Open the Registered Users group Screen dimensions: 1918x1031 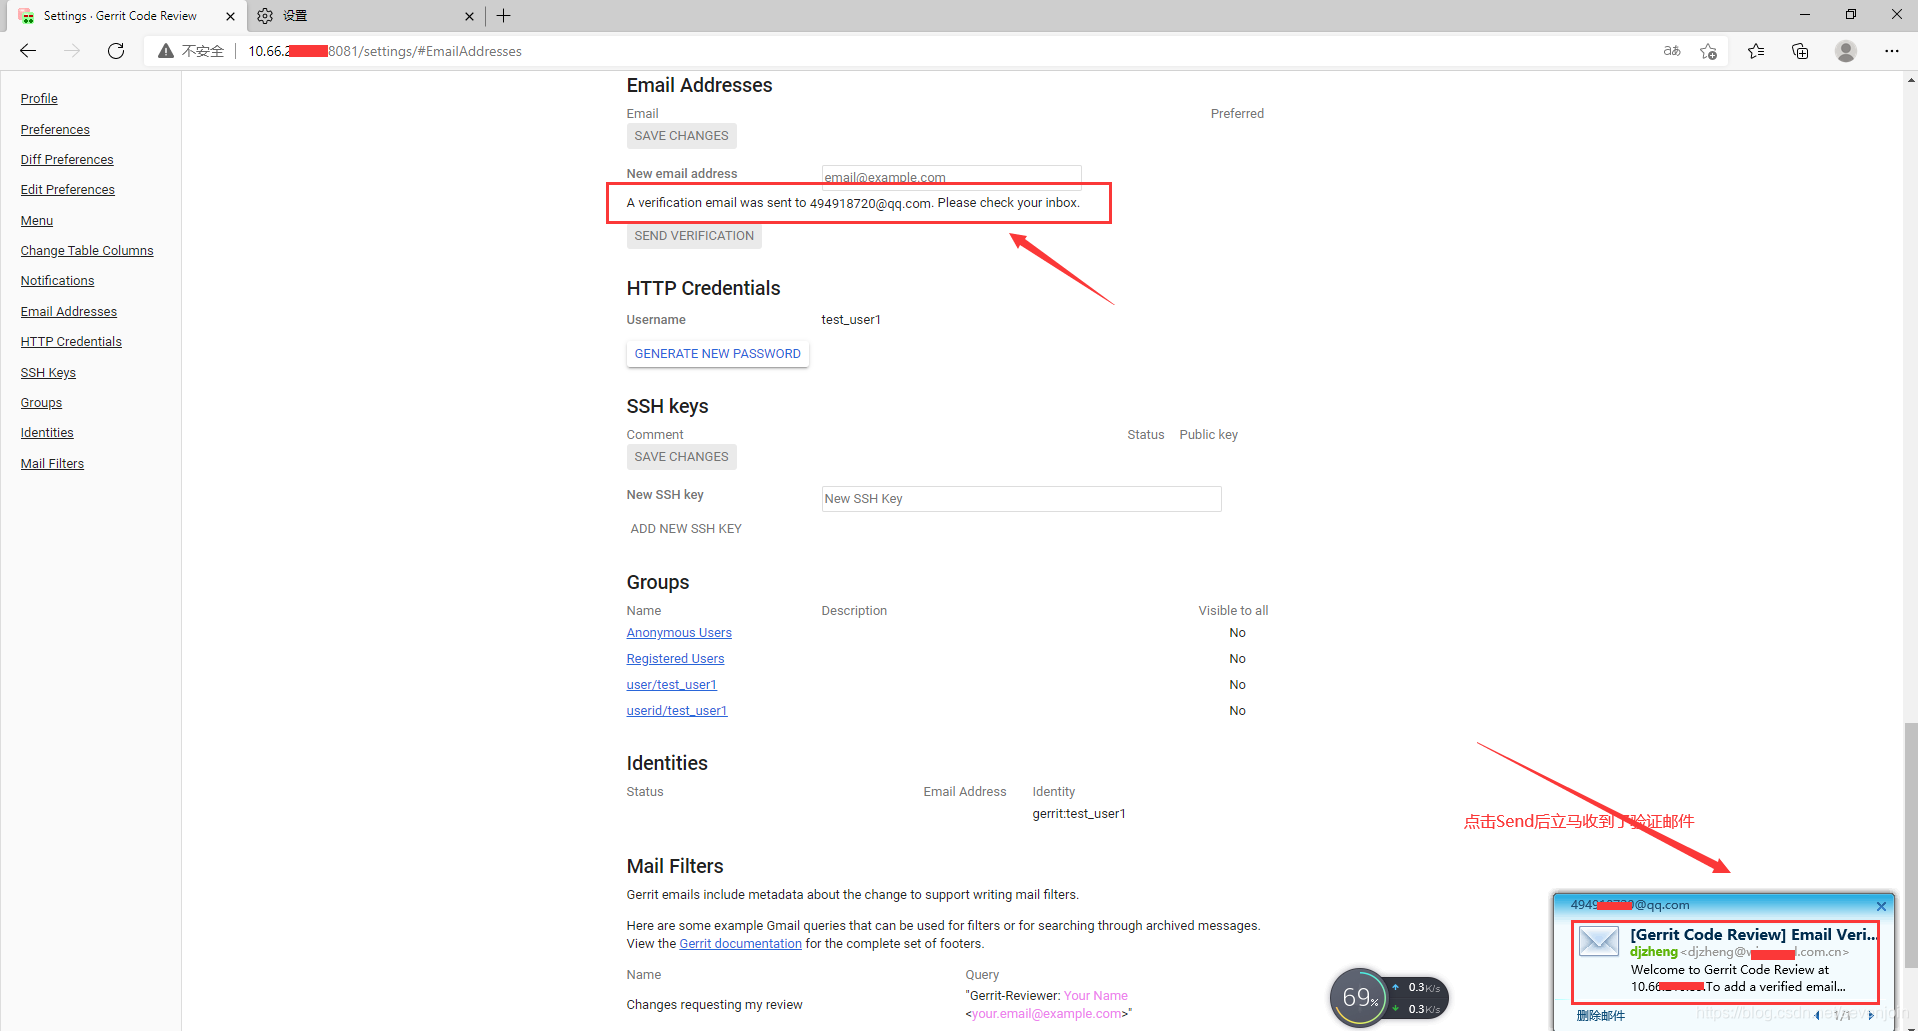pos(675,659)
